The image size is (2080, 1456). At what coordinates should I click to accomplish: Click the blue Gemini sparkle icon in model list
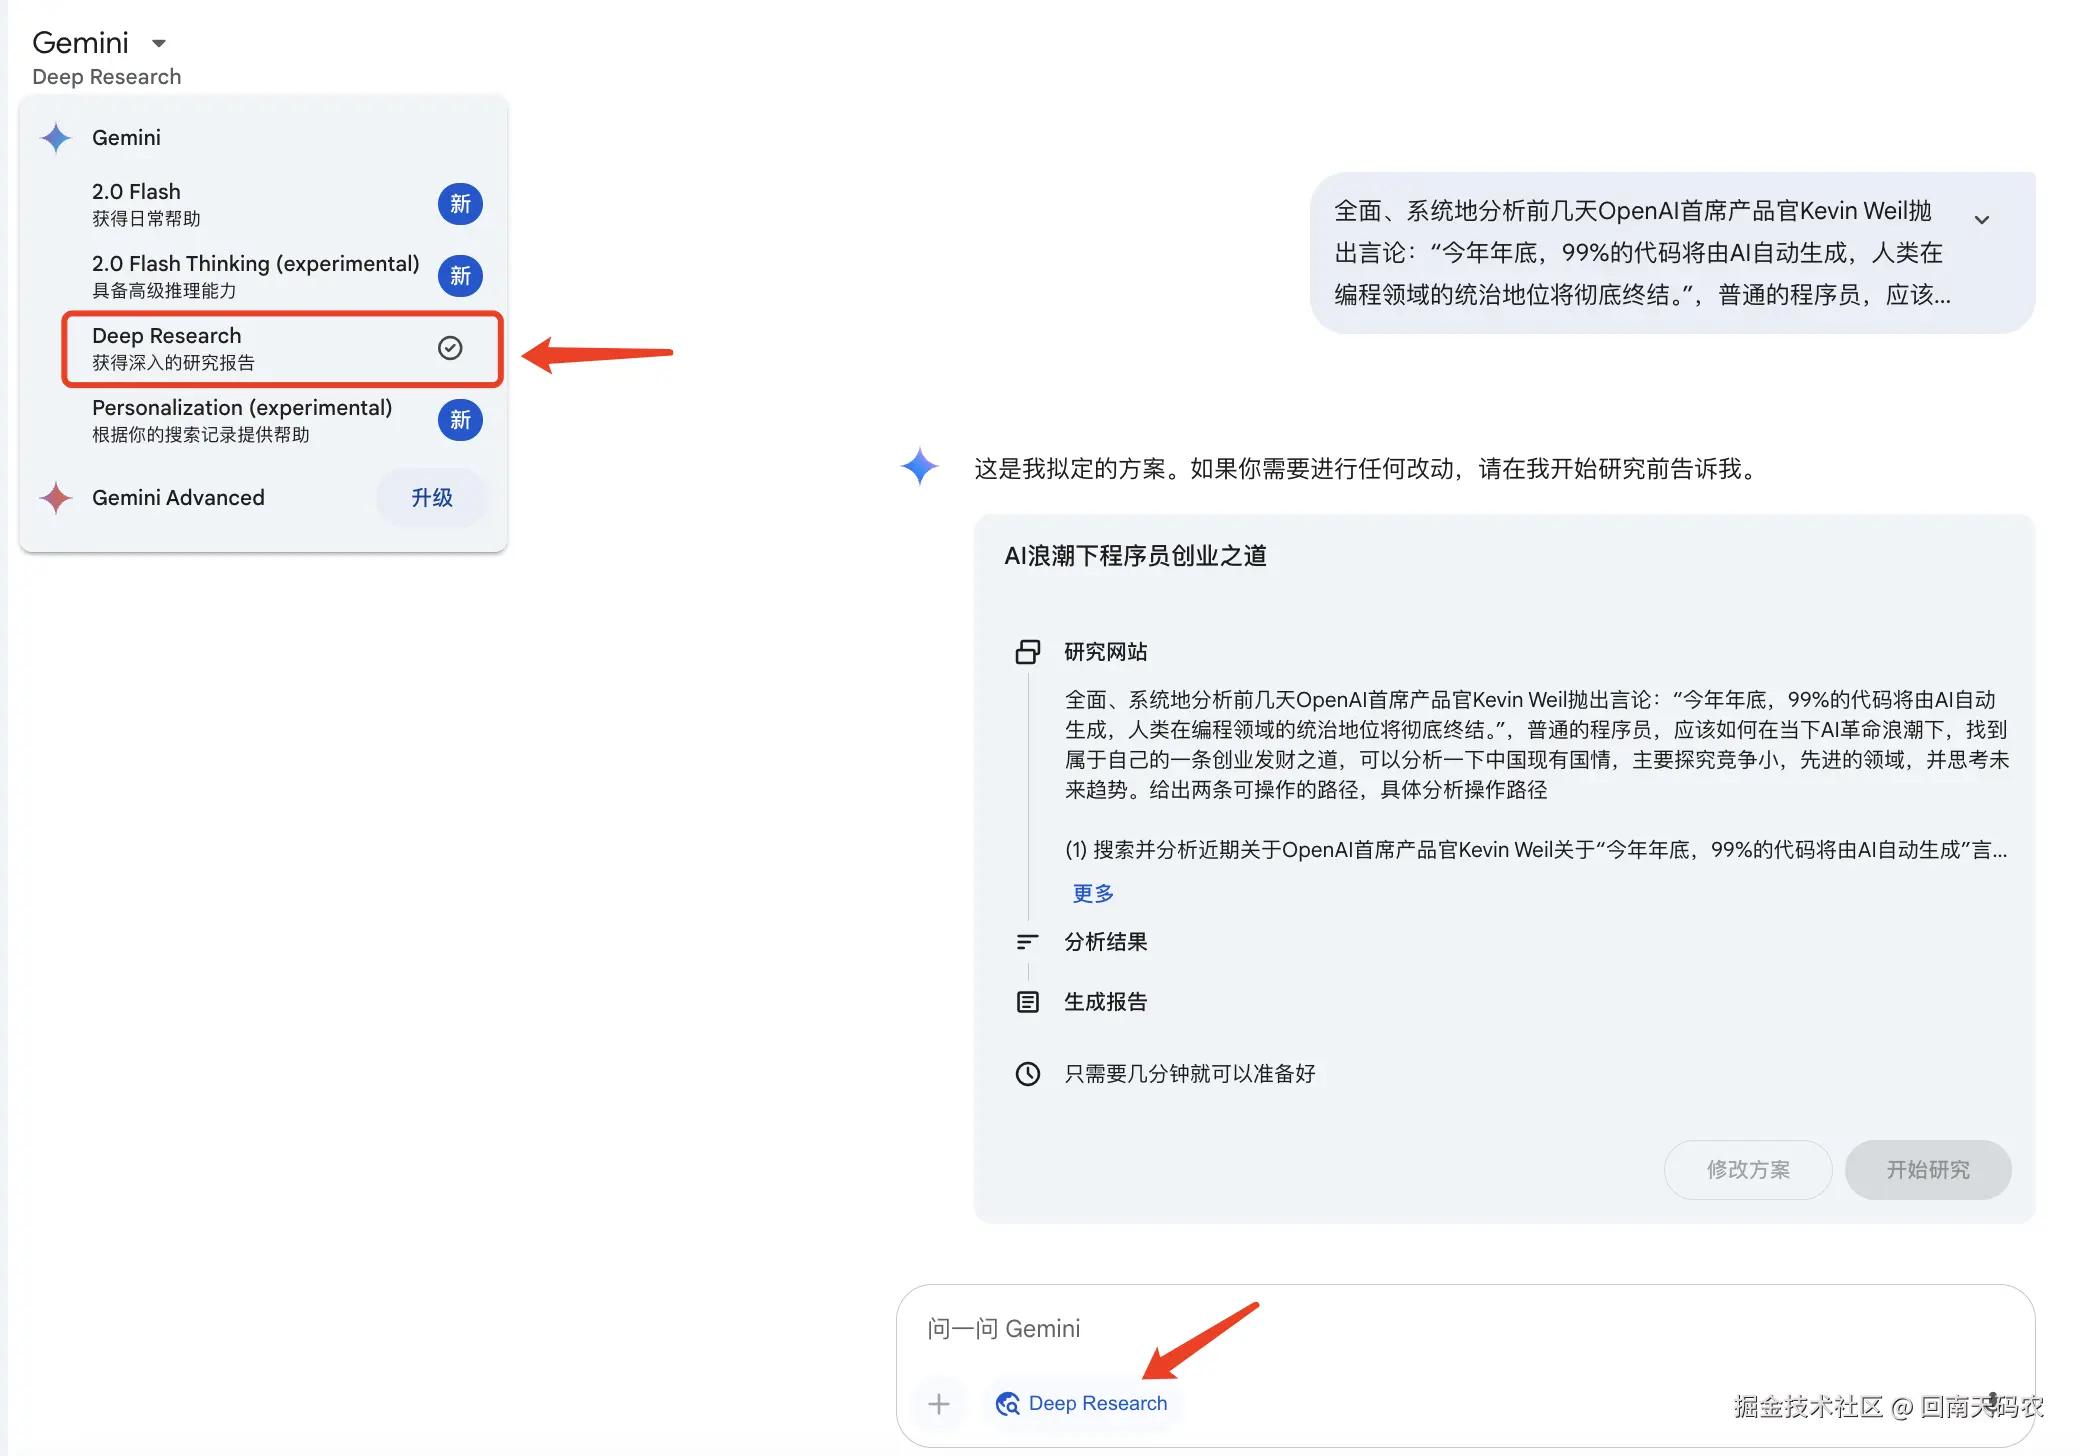[x=56, y=138]
